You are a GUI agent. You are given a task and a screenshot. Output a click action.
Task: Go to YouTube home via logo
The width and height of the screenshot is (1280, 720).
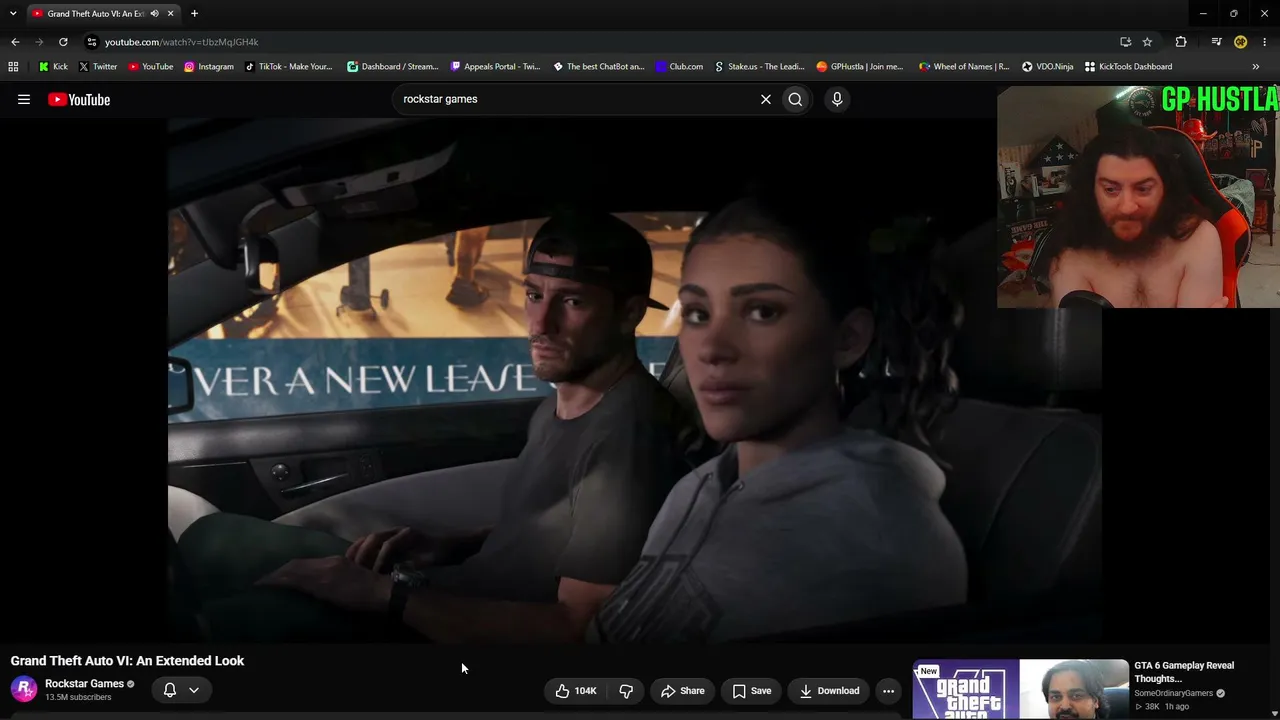click(79, 99)
